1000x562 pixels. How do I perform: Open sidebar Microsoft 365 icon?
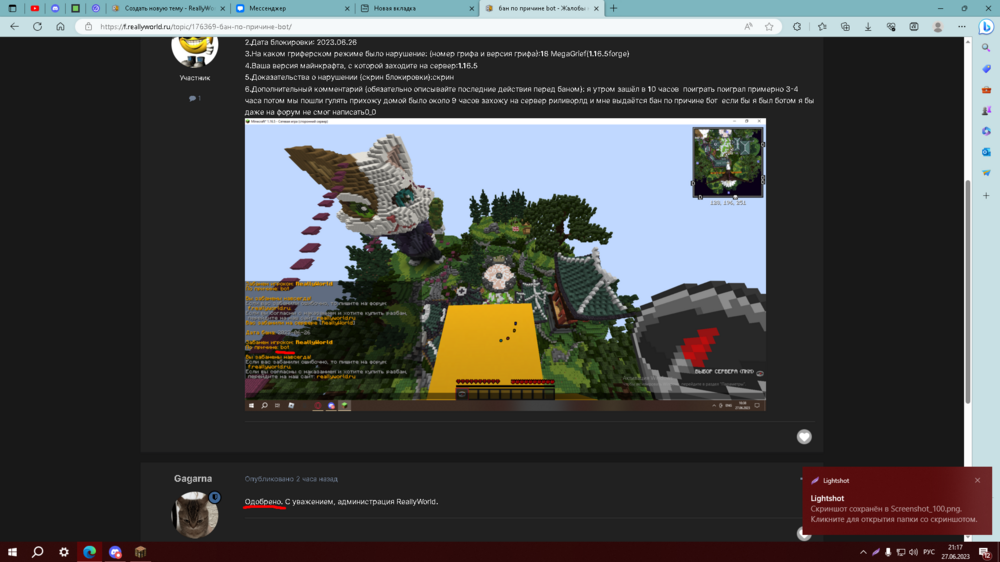click(986, 131)
